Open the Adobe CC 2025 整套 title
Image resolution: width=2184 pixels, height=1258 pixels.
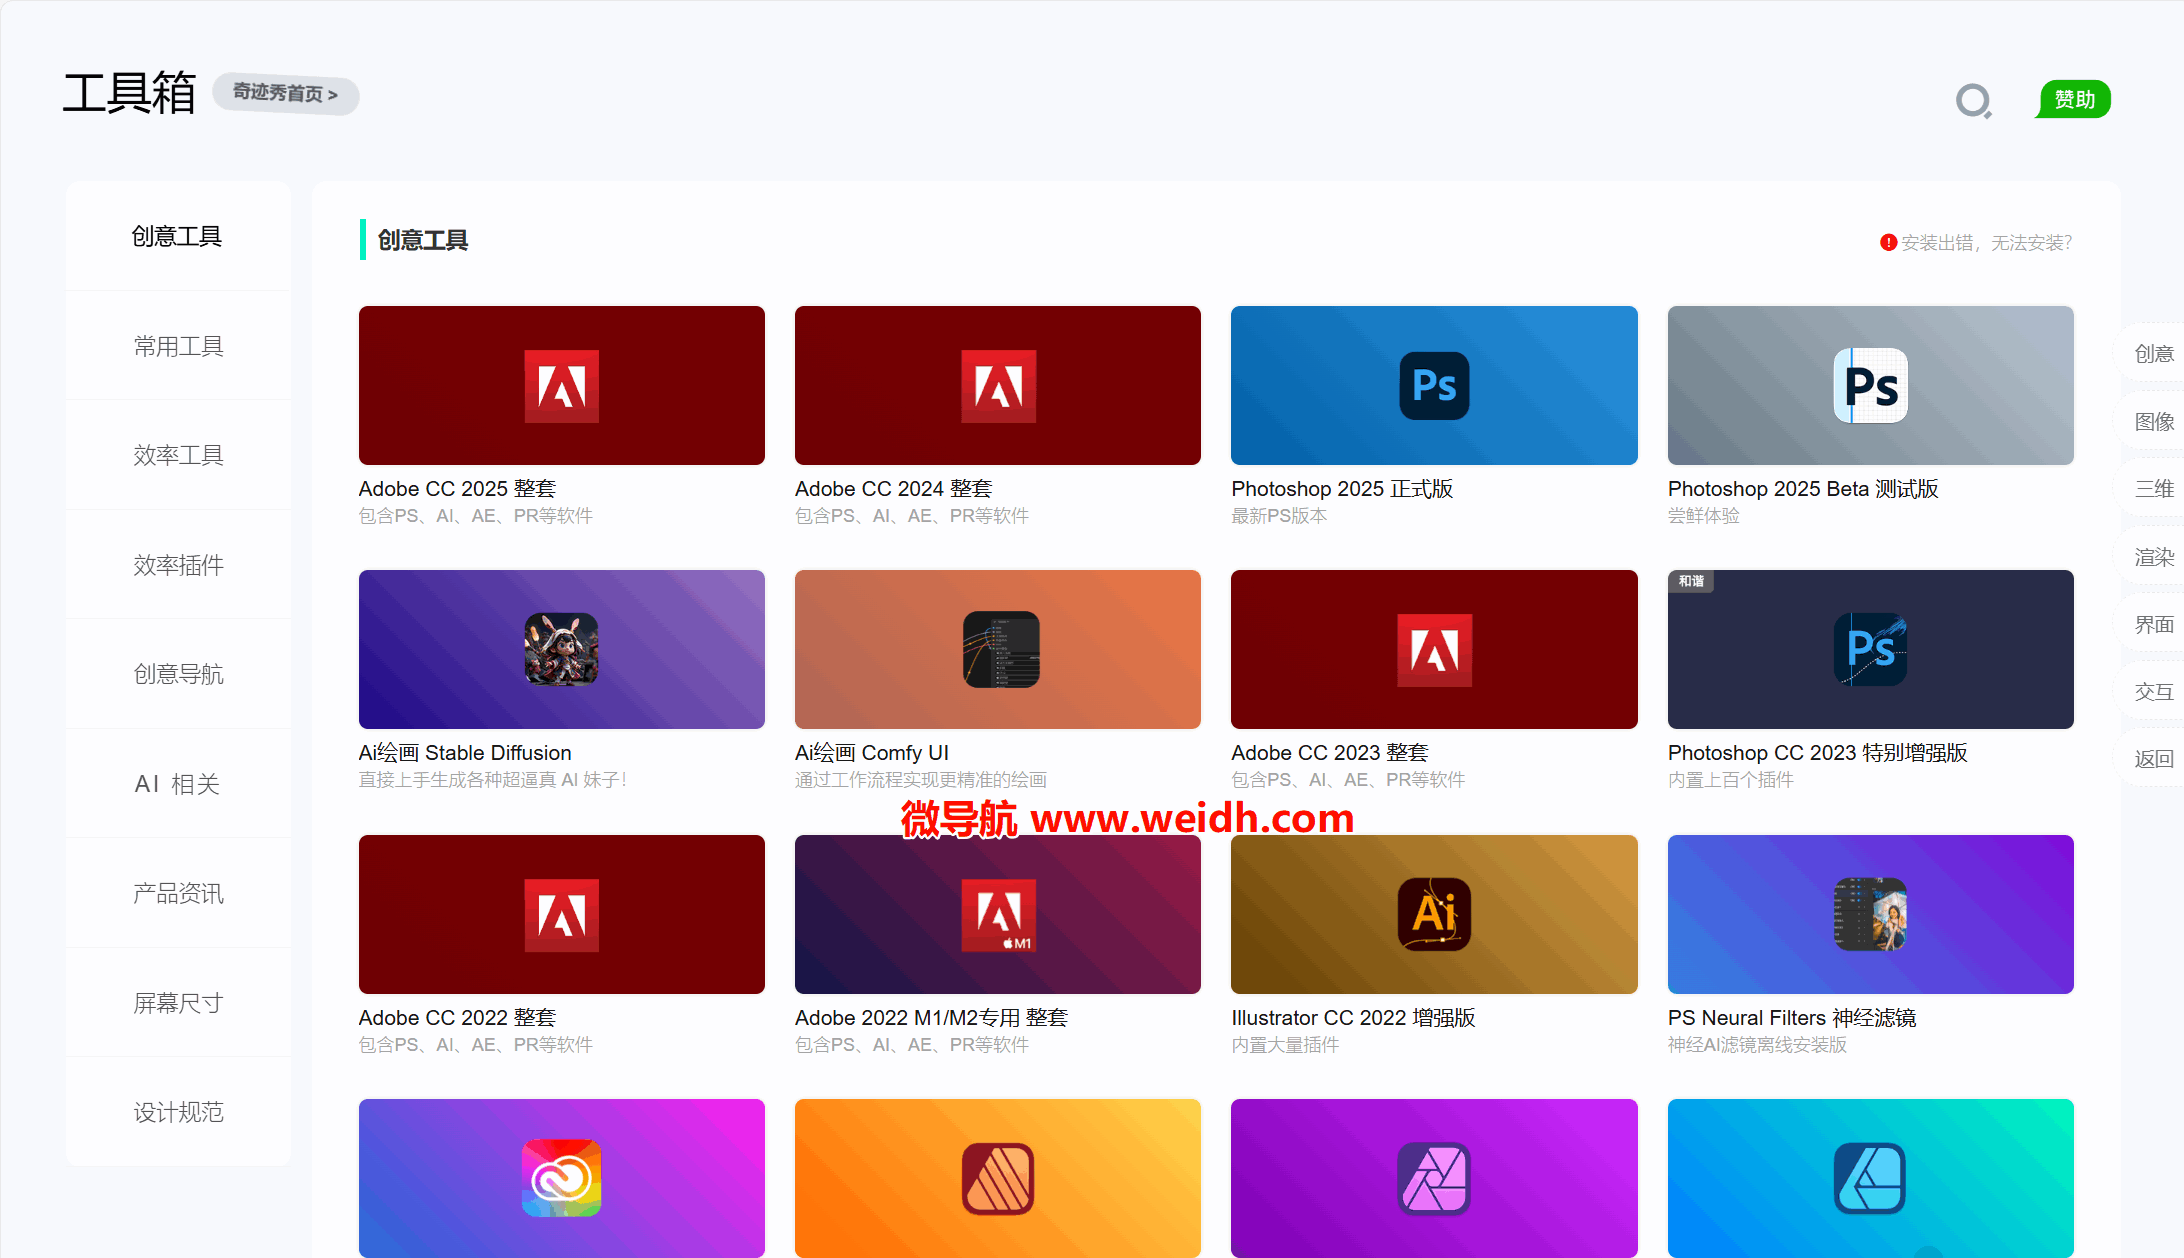[457, 489]
